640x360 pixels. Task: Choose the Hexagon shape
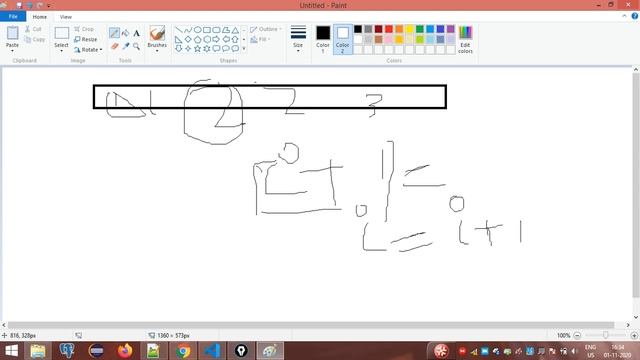pyautogui.click(x=207, y=40)
